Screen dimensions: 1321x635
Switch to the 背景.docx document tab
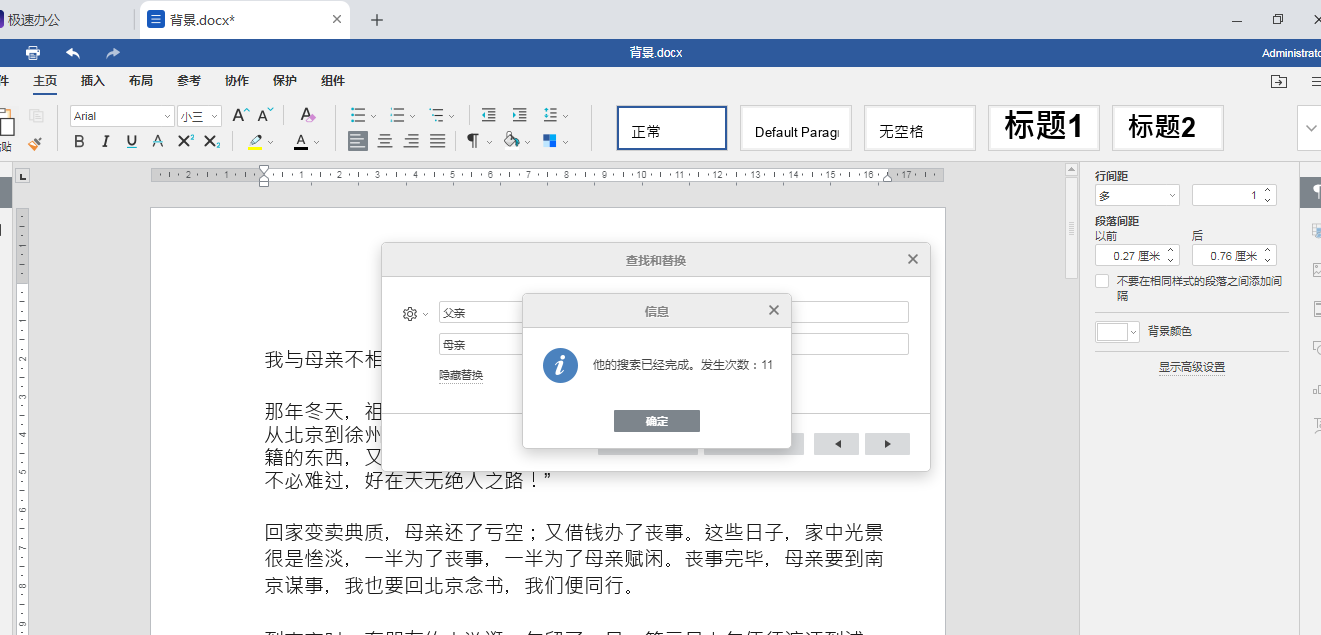click(x=245, y=20)
